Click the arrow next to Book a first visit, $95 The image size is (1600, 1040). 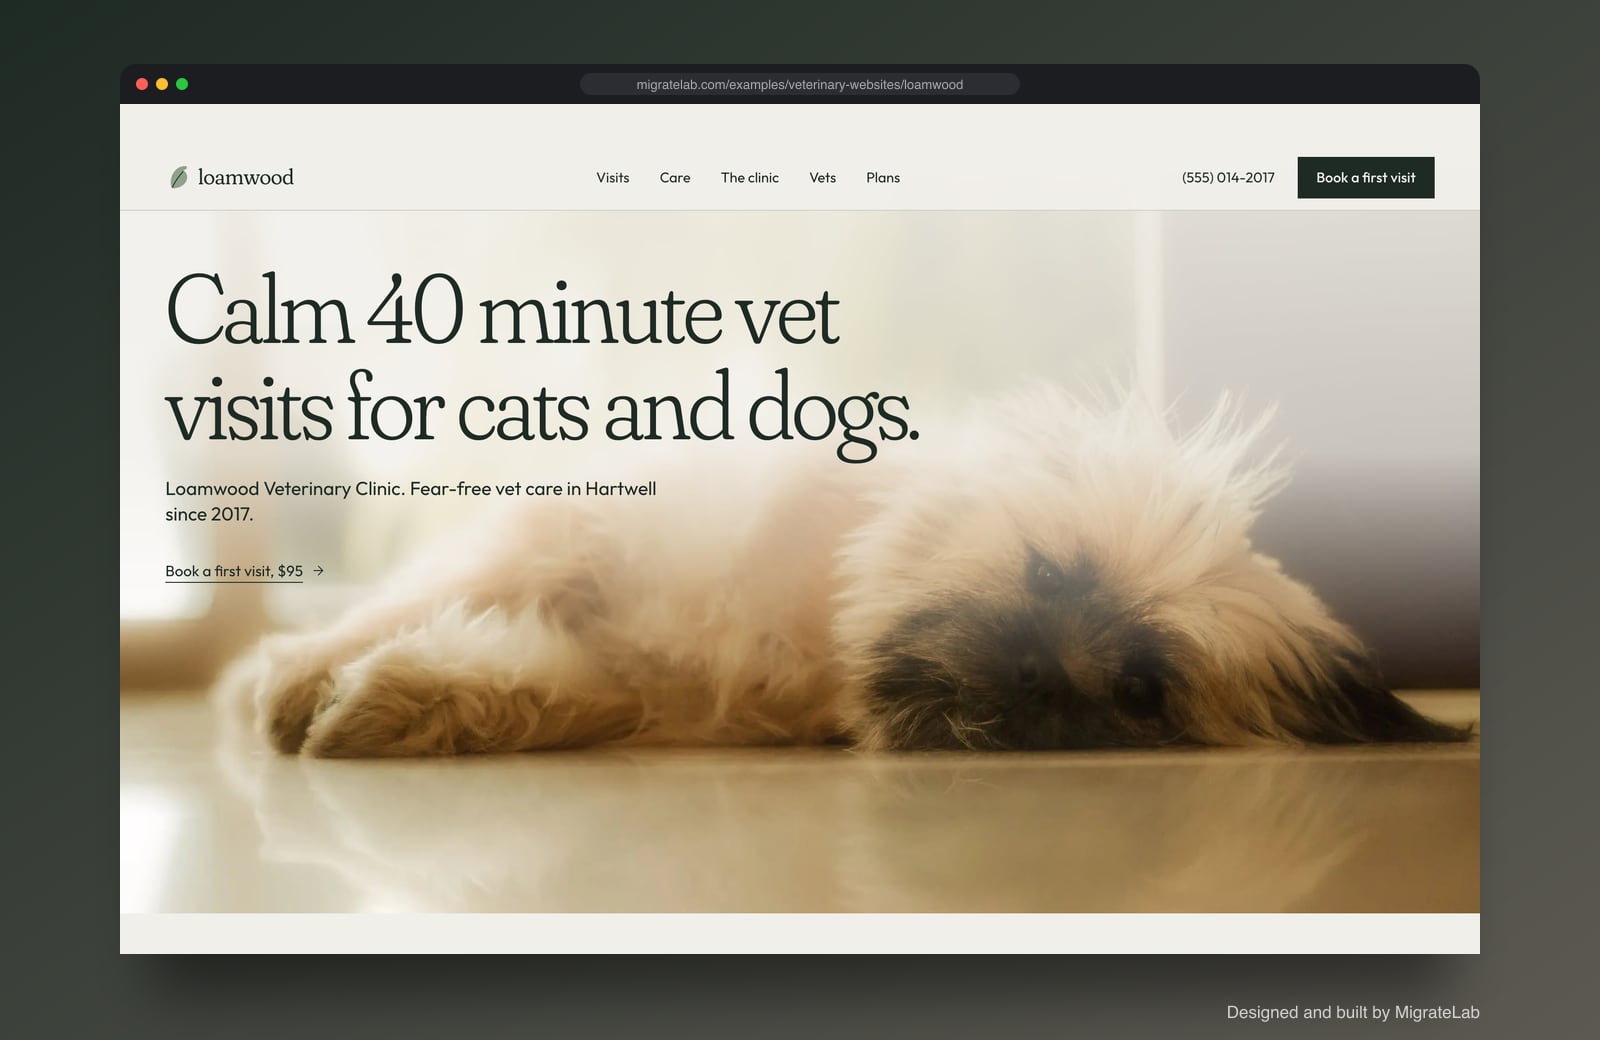coord(318,571)
